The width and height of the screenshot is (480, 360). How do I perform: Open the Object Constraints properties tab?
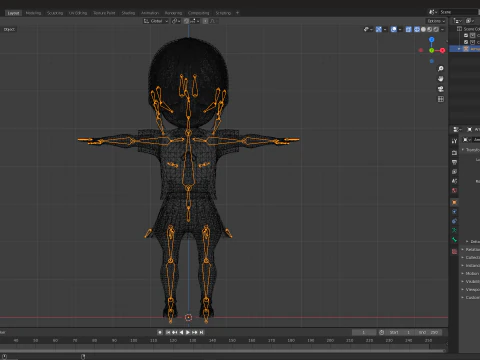click(x=454, y=221)
